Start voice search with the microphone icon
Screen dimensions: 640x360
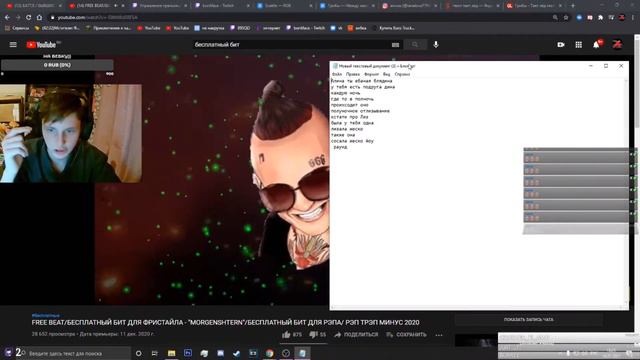(436, 44)
